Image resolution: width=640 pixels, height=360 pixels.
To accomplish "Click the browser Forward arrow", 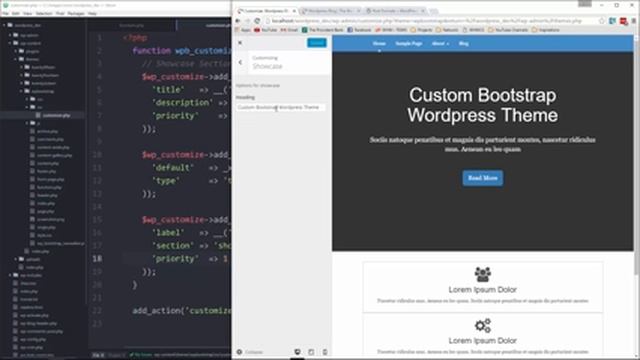I will pyautogui.click(x=247, y=21).
